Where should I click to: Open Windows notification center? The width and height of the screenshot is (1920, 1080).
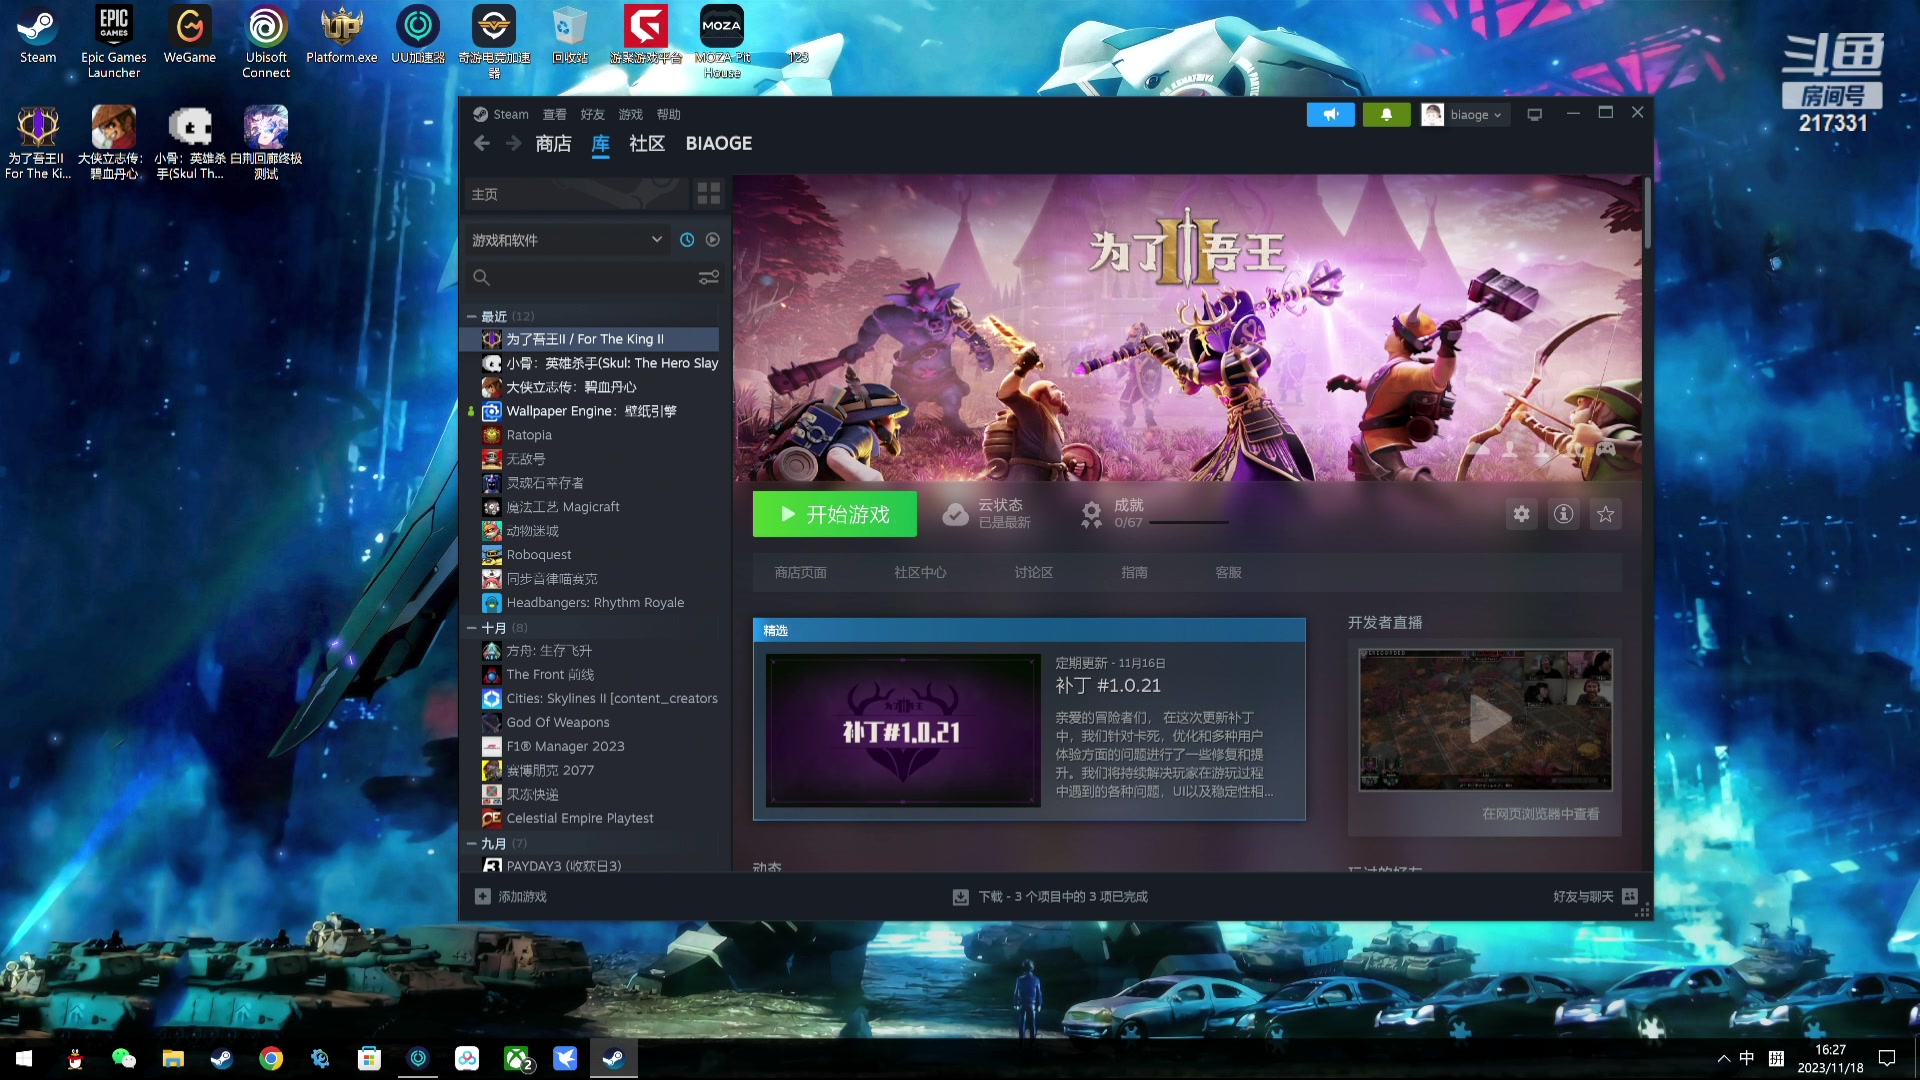[1887, 1058]
